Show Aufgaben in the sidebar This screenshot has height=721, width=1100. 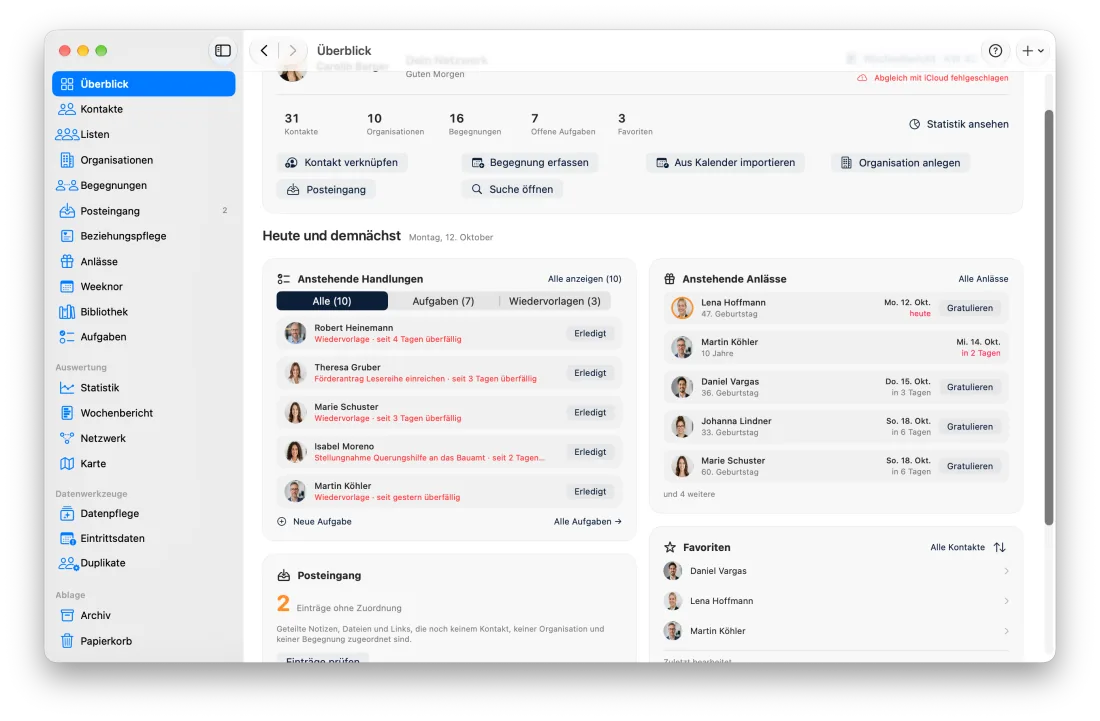pos(144,337)
